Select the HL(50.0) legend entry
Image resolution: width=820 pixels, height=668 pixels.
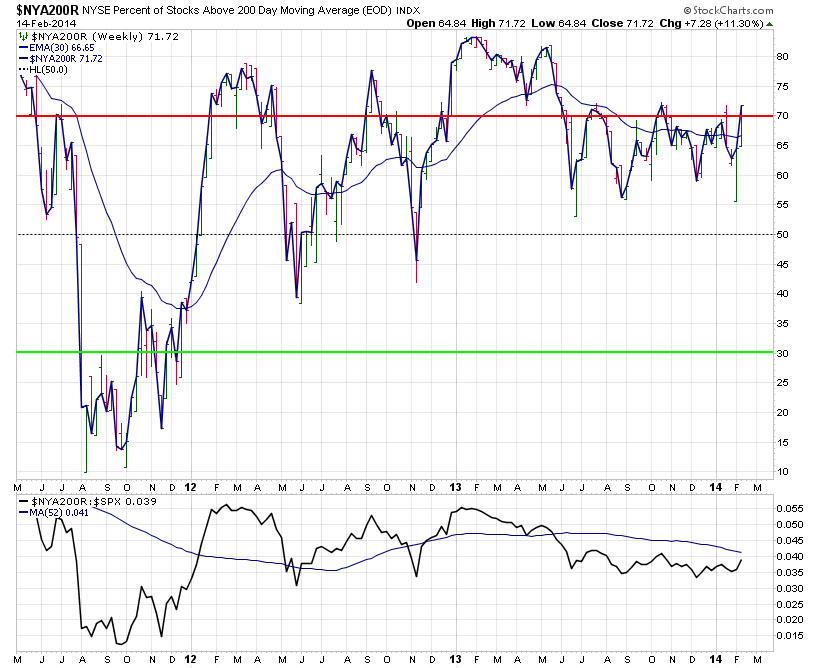pos(43,70)
